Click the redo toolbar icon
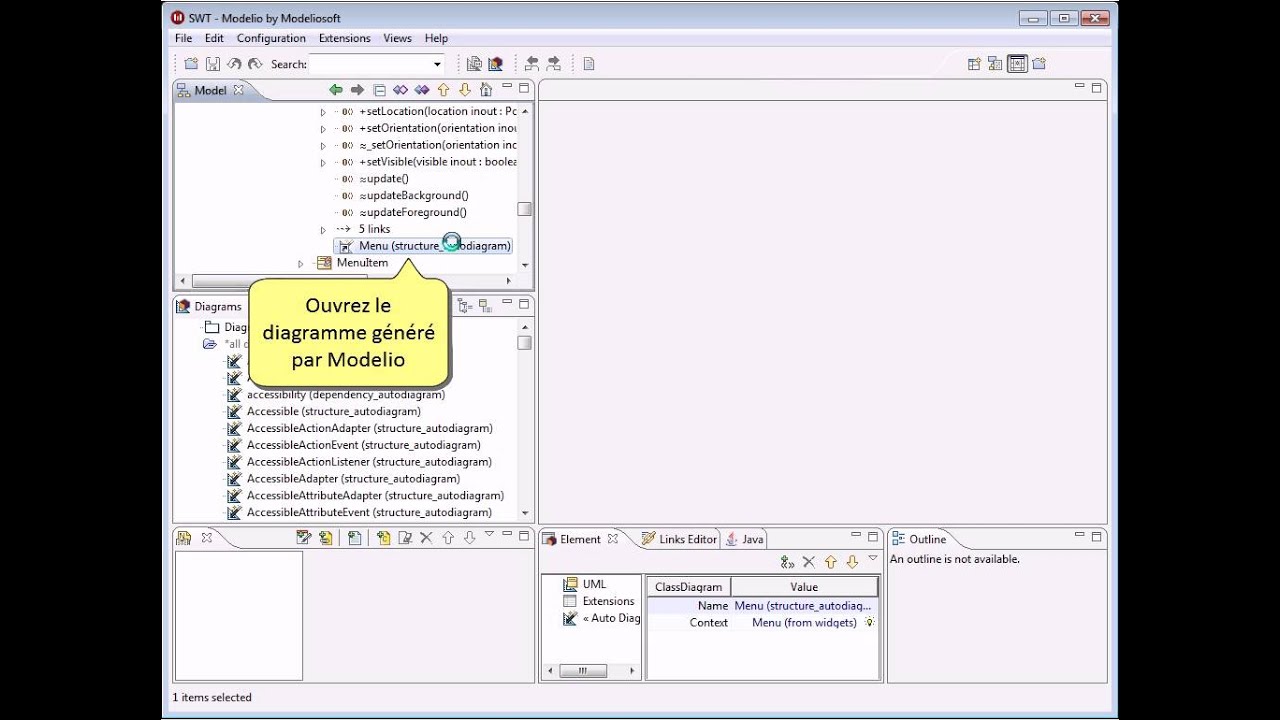The width and height of the screenshot is (1280, 720). (x=255, y=64)
